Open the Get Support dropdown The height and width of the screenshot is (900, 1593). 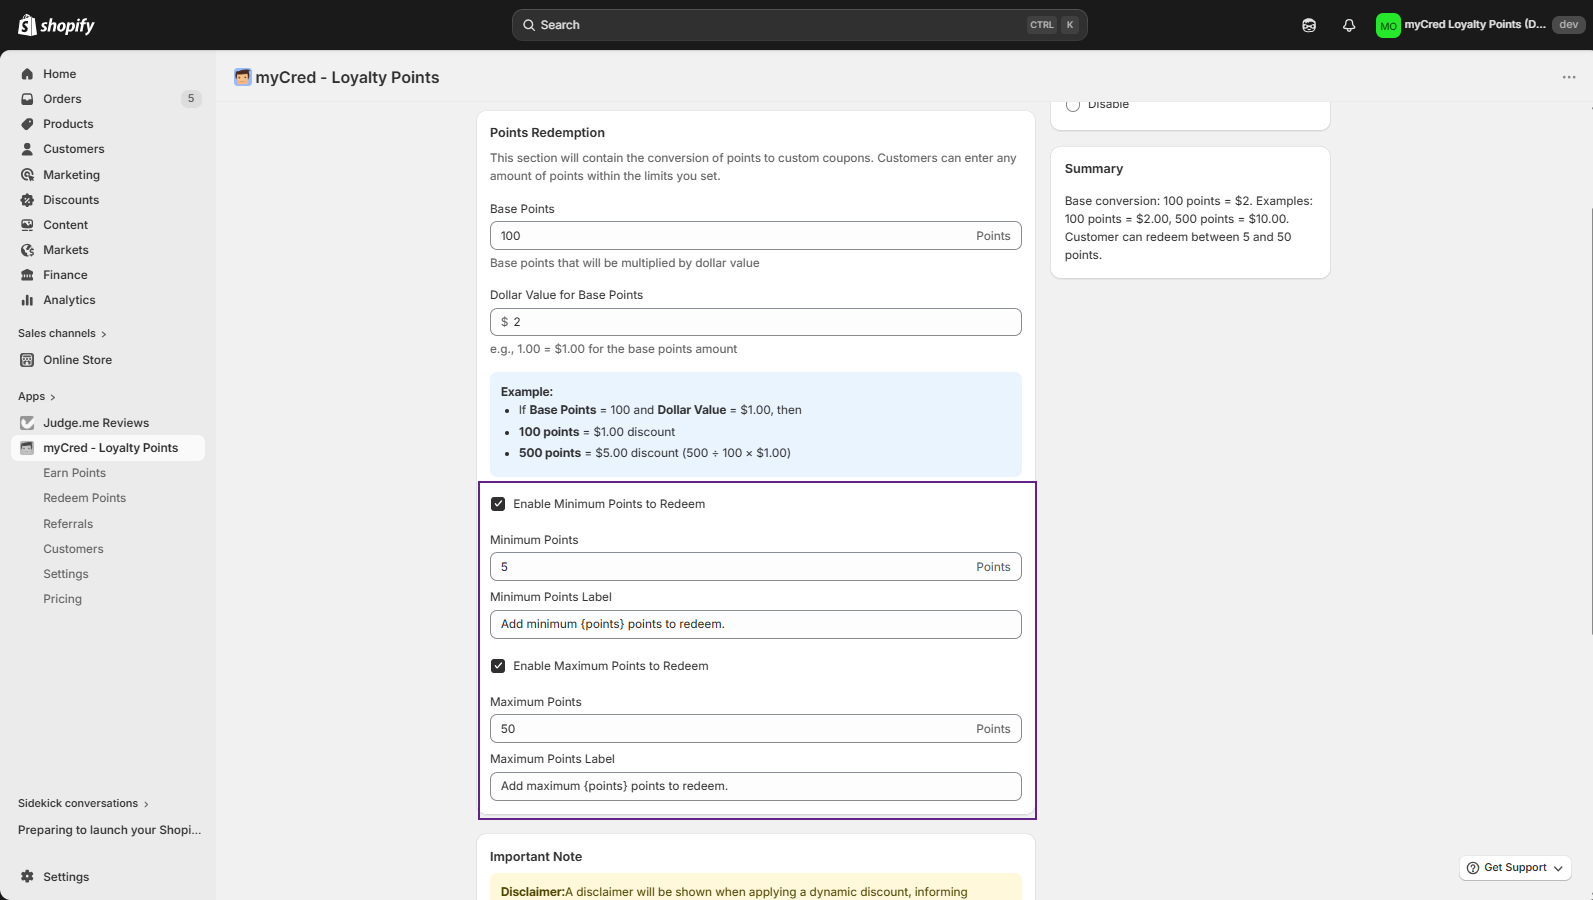click(x=1515, y=868)
